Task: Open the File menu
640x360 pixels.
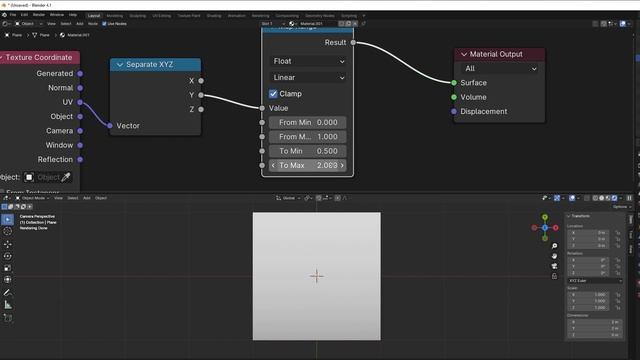Action: tap(13, 15)
